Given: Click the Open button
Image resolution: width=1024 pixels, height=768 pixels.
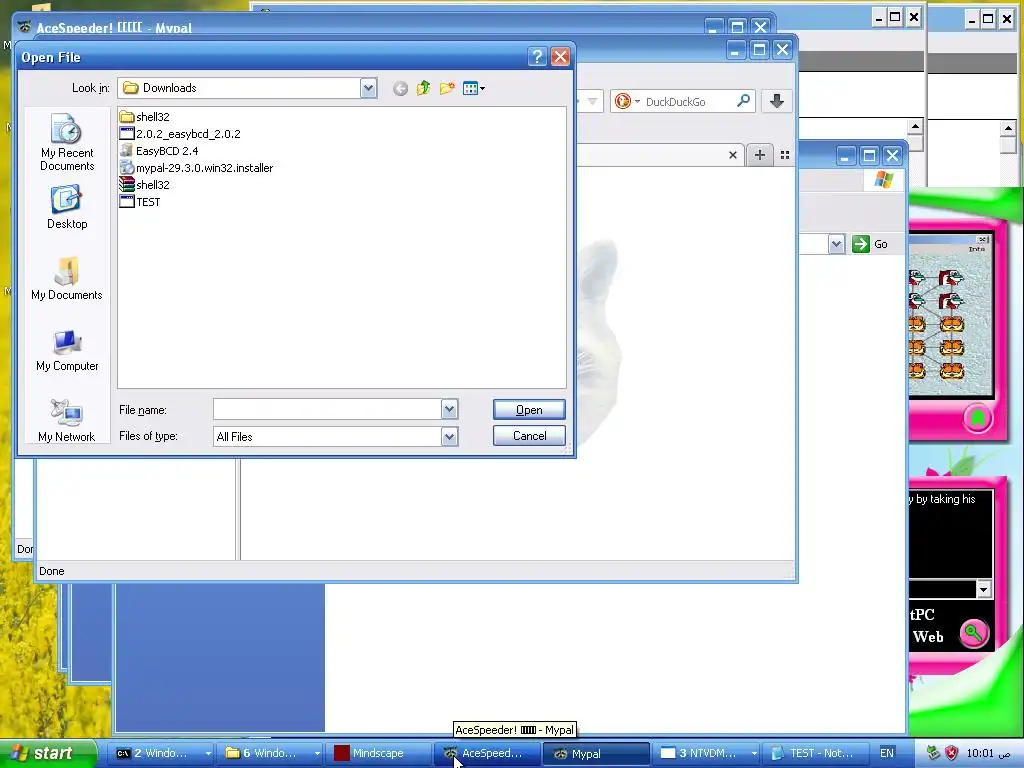Looking at the screenshot, I should pyautogui.click(x=529, y=409).
